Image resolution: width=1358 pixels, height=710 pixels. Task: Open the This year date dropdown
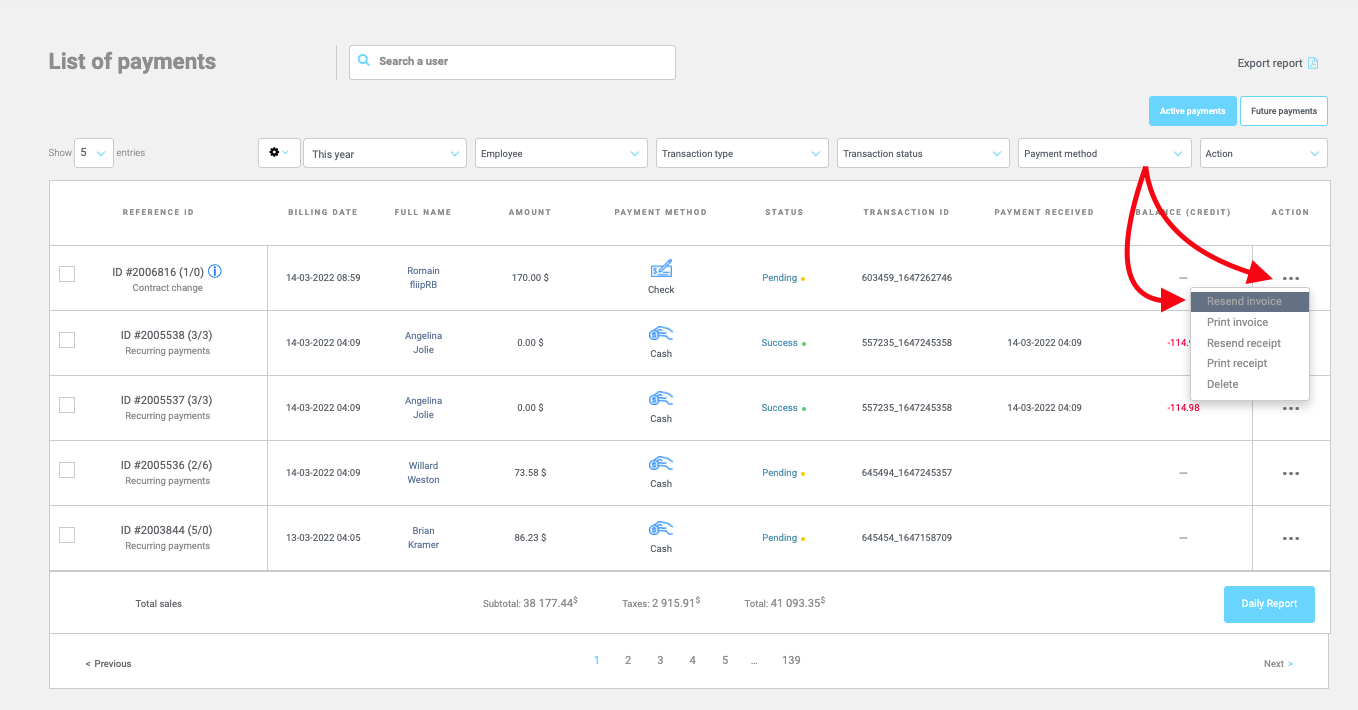coord(385,153)
